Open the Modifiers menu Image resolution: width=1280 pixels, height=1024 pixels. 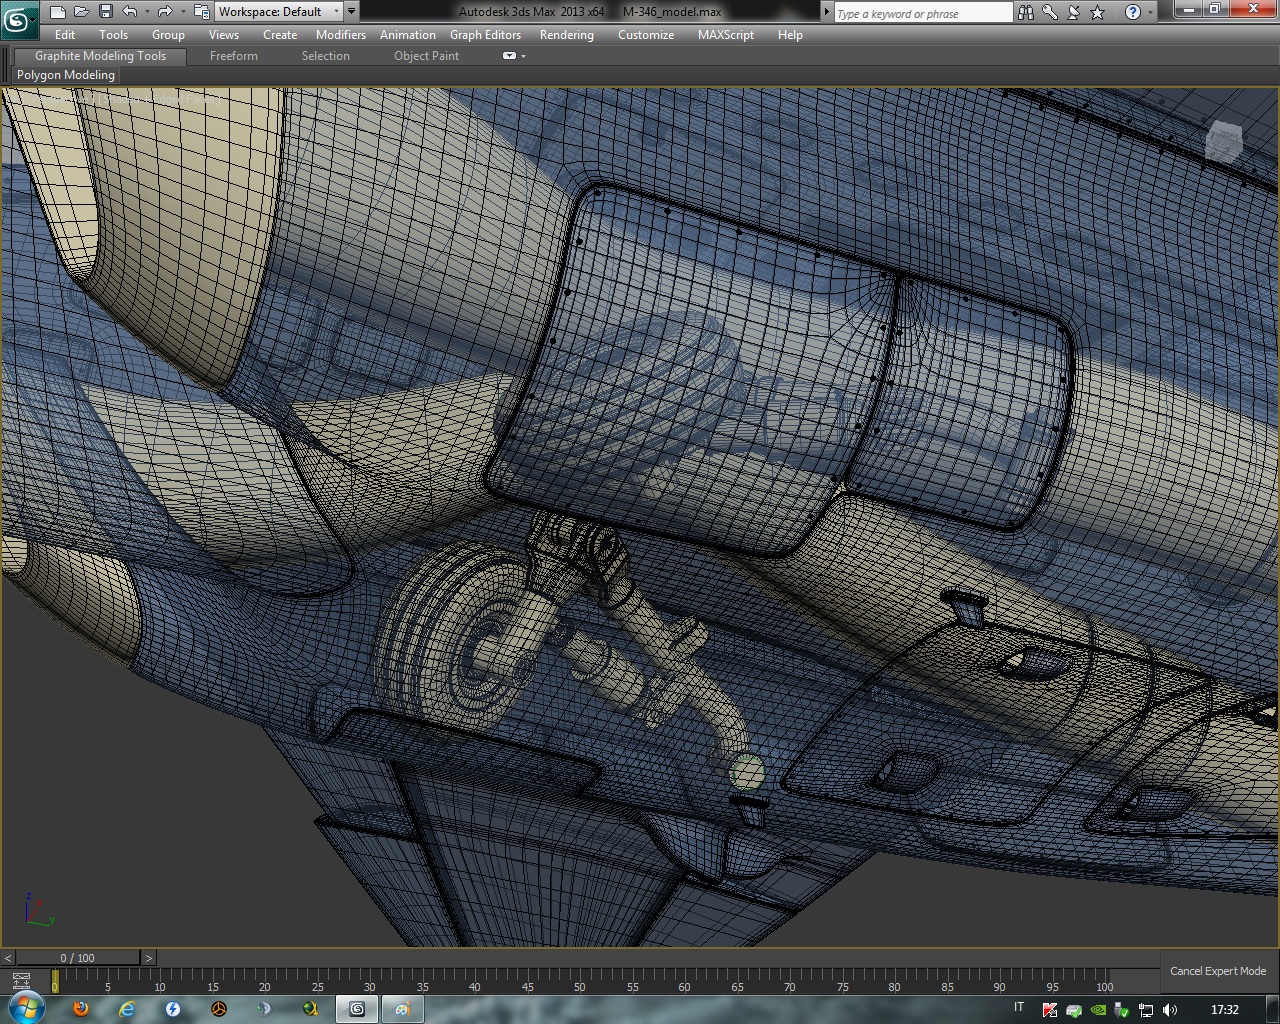341,35
